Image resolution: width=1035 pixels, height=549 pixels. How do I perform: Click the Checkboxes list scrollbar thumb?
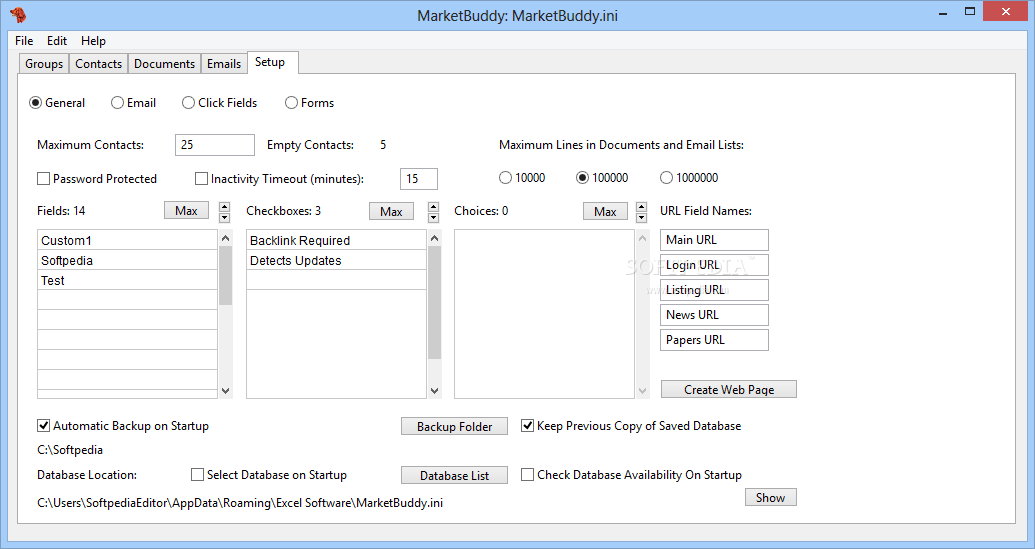(434, 303)
